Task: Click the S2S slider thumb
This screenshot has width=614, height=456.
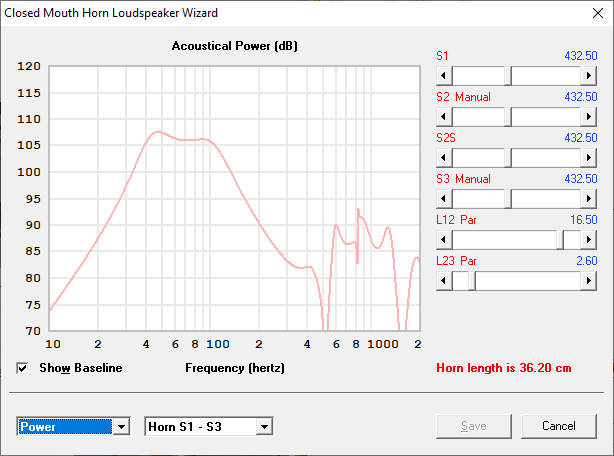Action: [507, 158]
